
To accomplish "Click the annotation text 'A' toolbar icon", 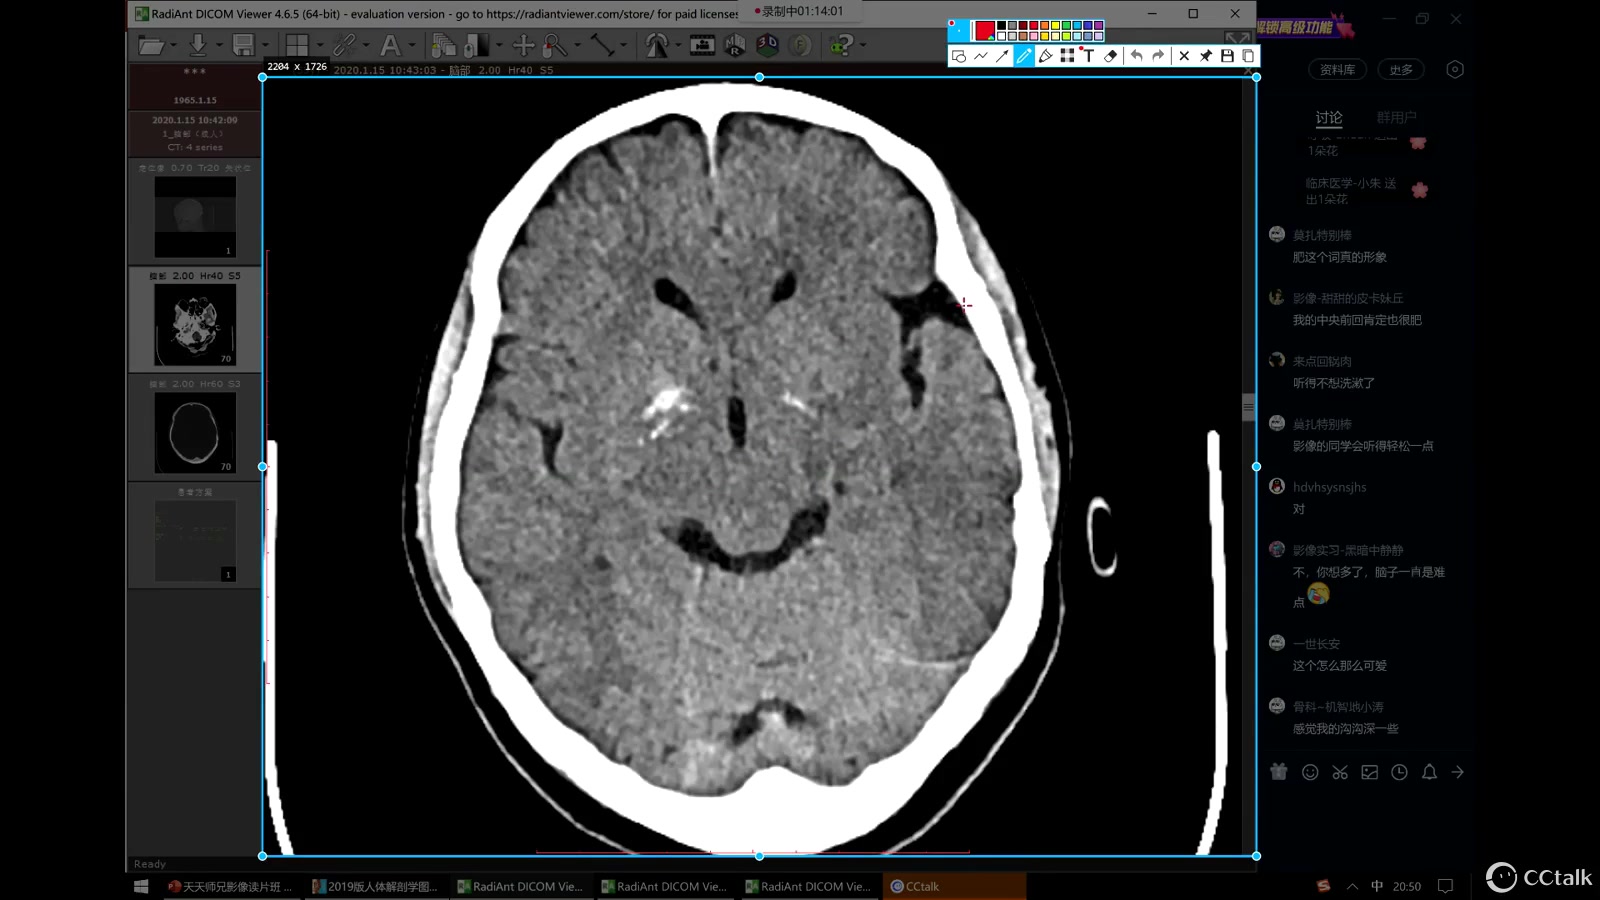I will point(390,45).
